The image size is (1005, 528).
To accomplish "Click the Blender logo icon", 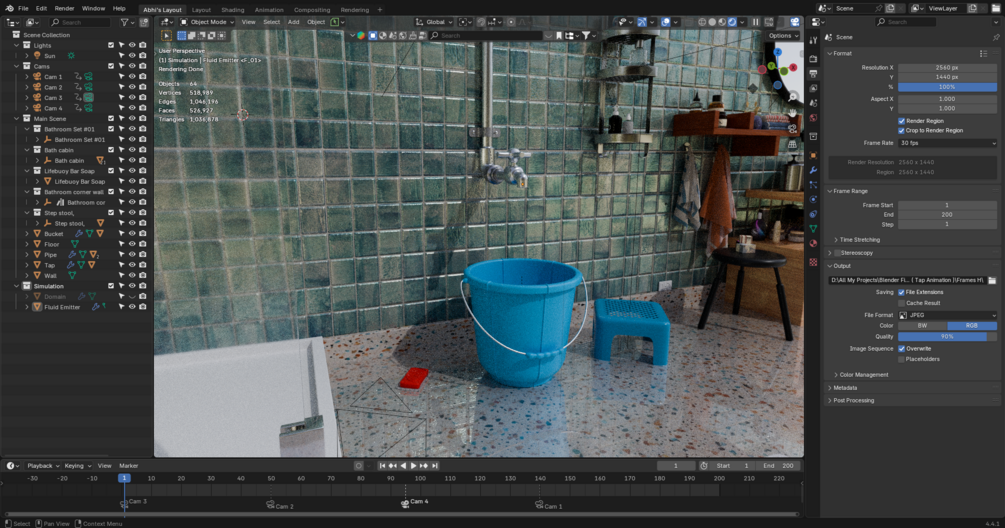I will [9, 8].
